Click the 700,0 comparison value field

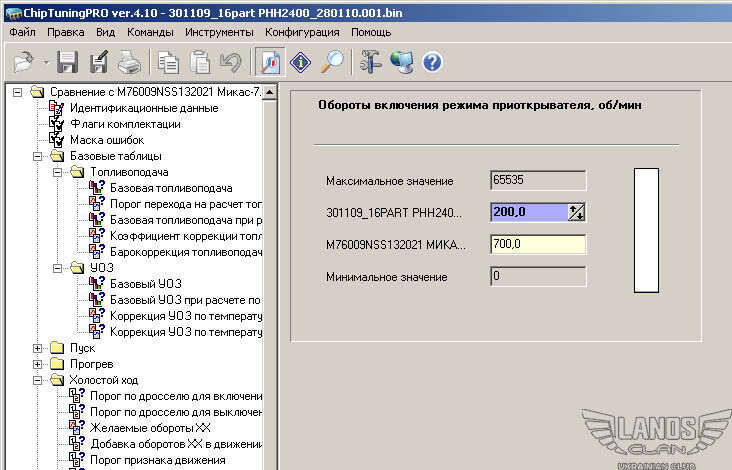click(537, 244)
